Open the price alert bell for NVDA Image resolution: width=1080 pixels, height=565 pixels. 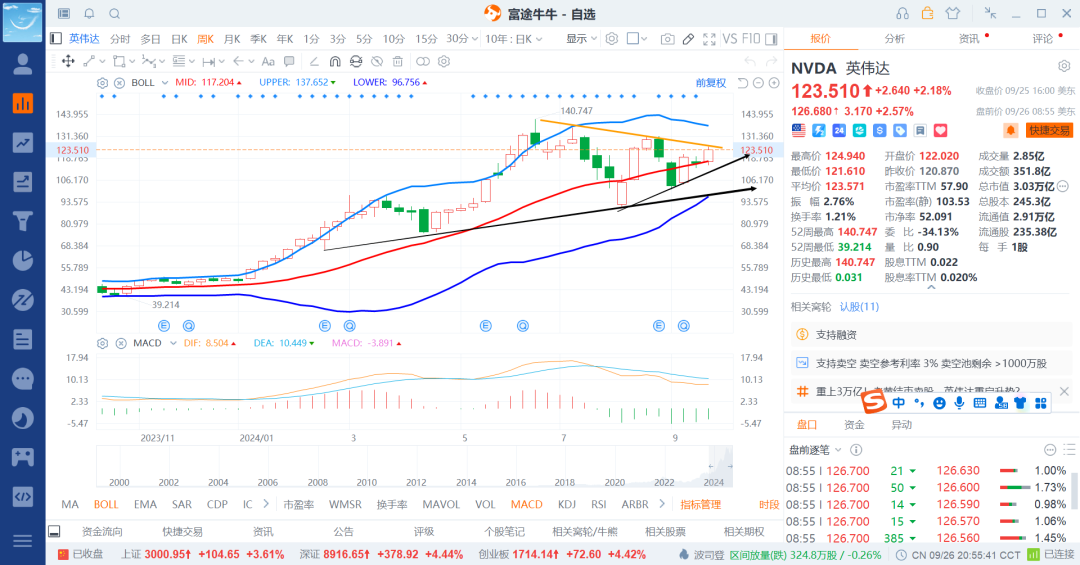point(1010,130)
